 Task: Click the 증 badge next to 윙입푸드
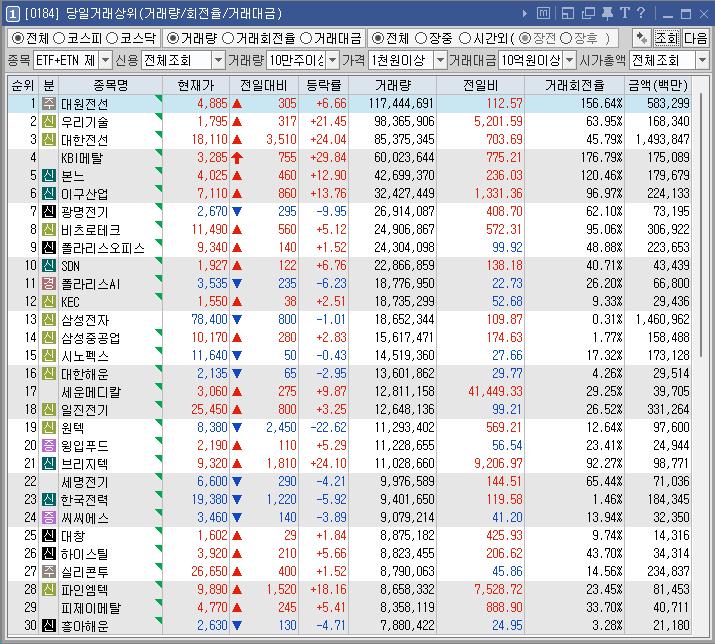[49, 445]
